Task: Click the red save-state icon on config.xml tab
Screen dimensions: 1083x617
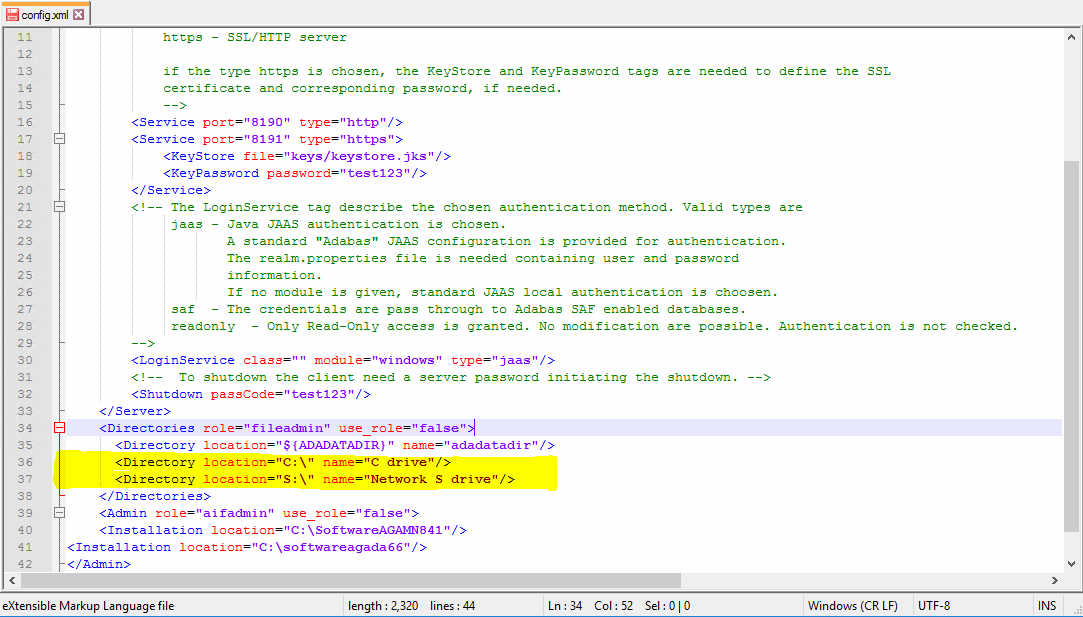Action: 13,15
